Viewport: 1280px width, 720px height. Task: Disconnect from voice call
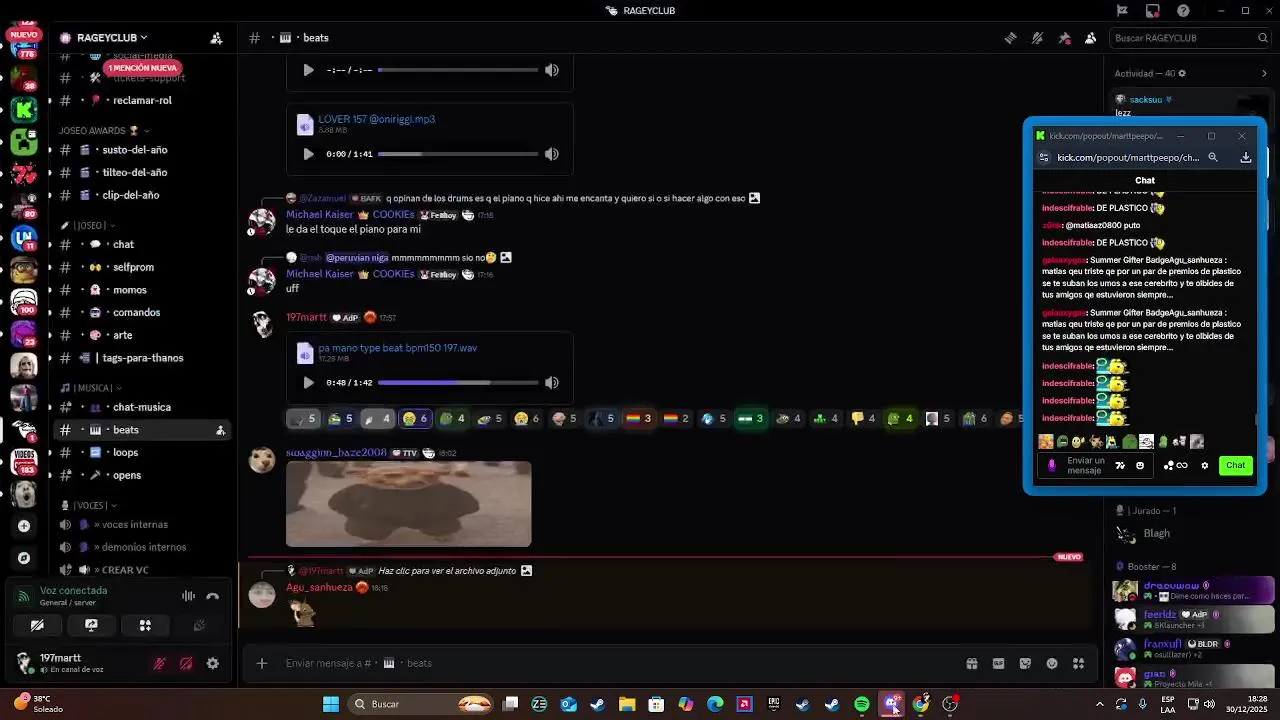coord(212,596)
